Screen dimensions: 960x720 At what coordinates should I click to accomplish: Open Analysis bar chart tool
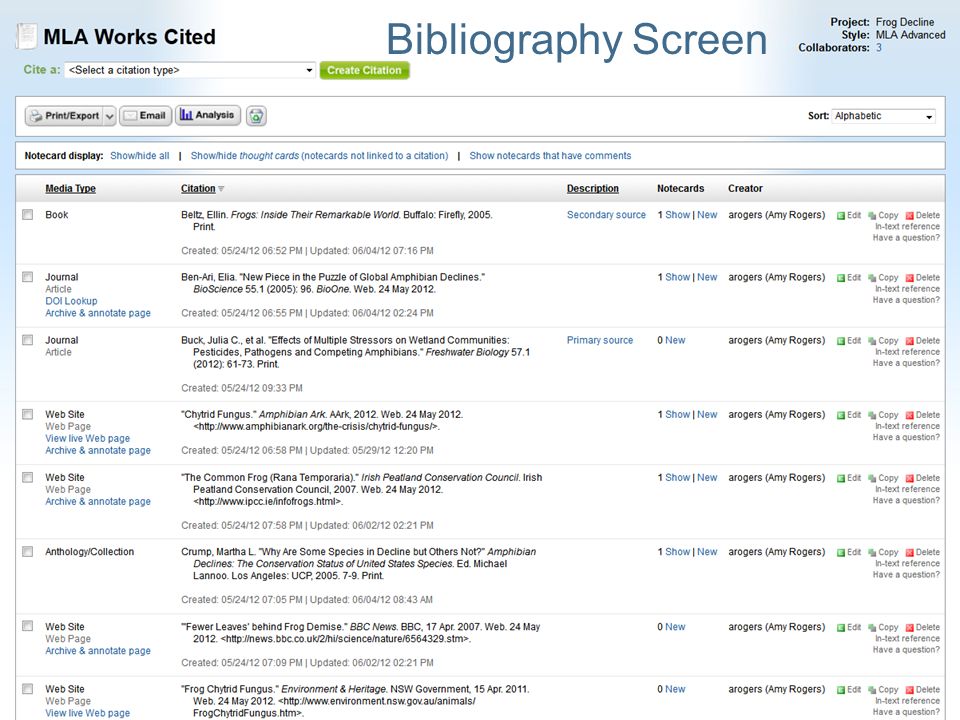click(208, 115)
